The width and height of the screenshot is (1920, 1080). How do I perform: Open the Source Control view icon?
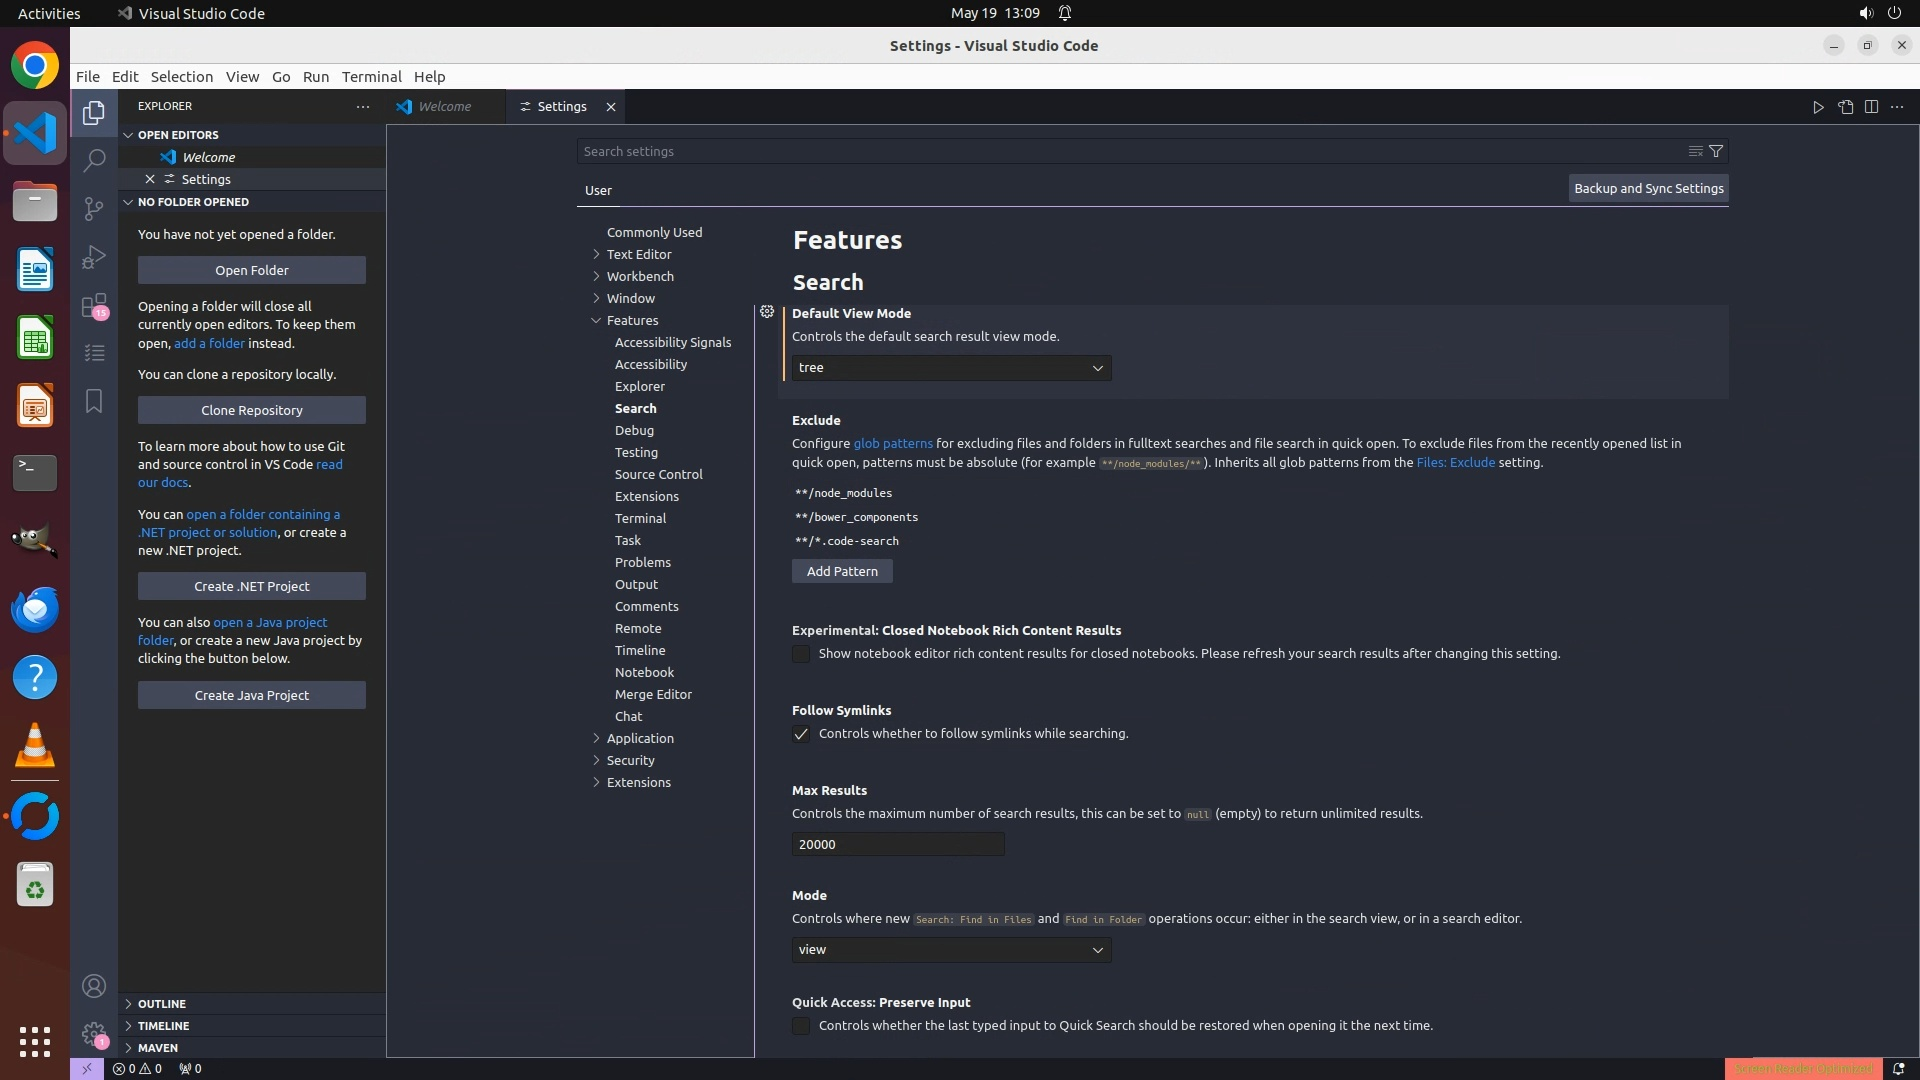point(94,208)
